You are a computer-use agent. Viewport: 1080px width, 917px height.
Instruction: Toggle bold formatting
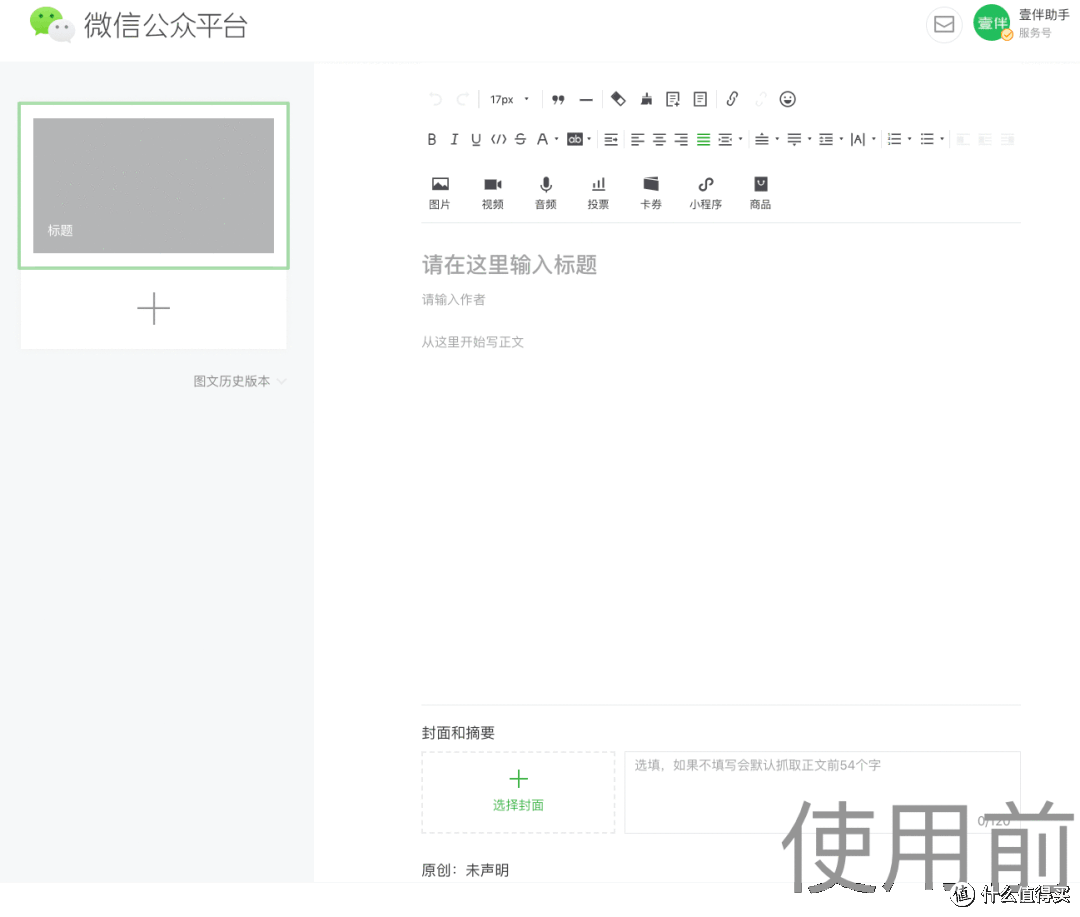[x=432, y=140]
